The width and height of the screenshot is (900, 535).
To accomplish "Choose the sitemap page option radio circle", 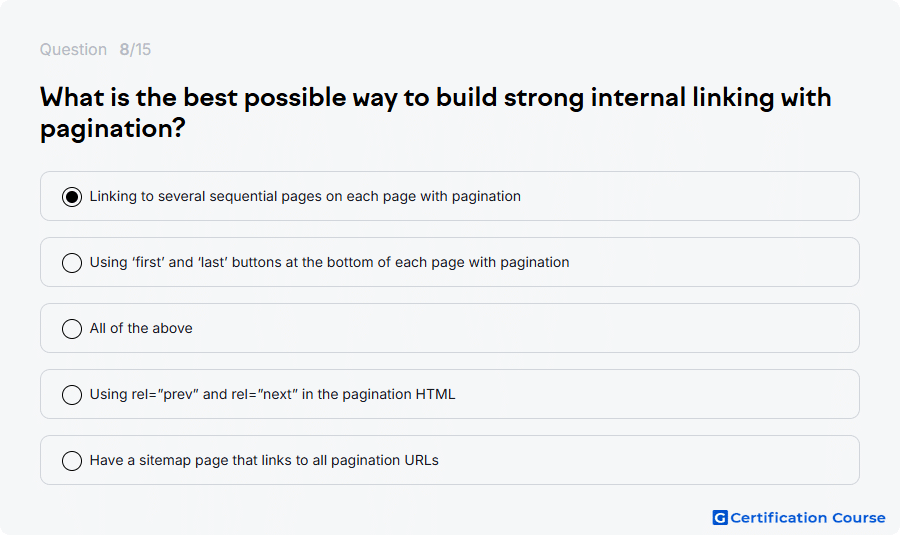I will click(x=72, y=461).
